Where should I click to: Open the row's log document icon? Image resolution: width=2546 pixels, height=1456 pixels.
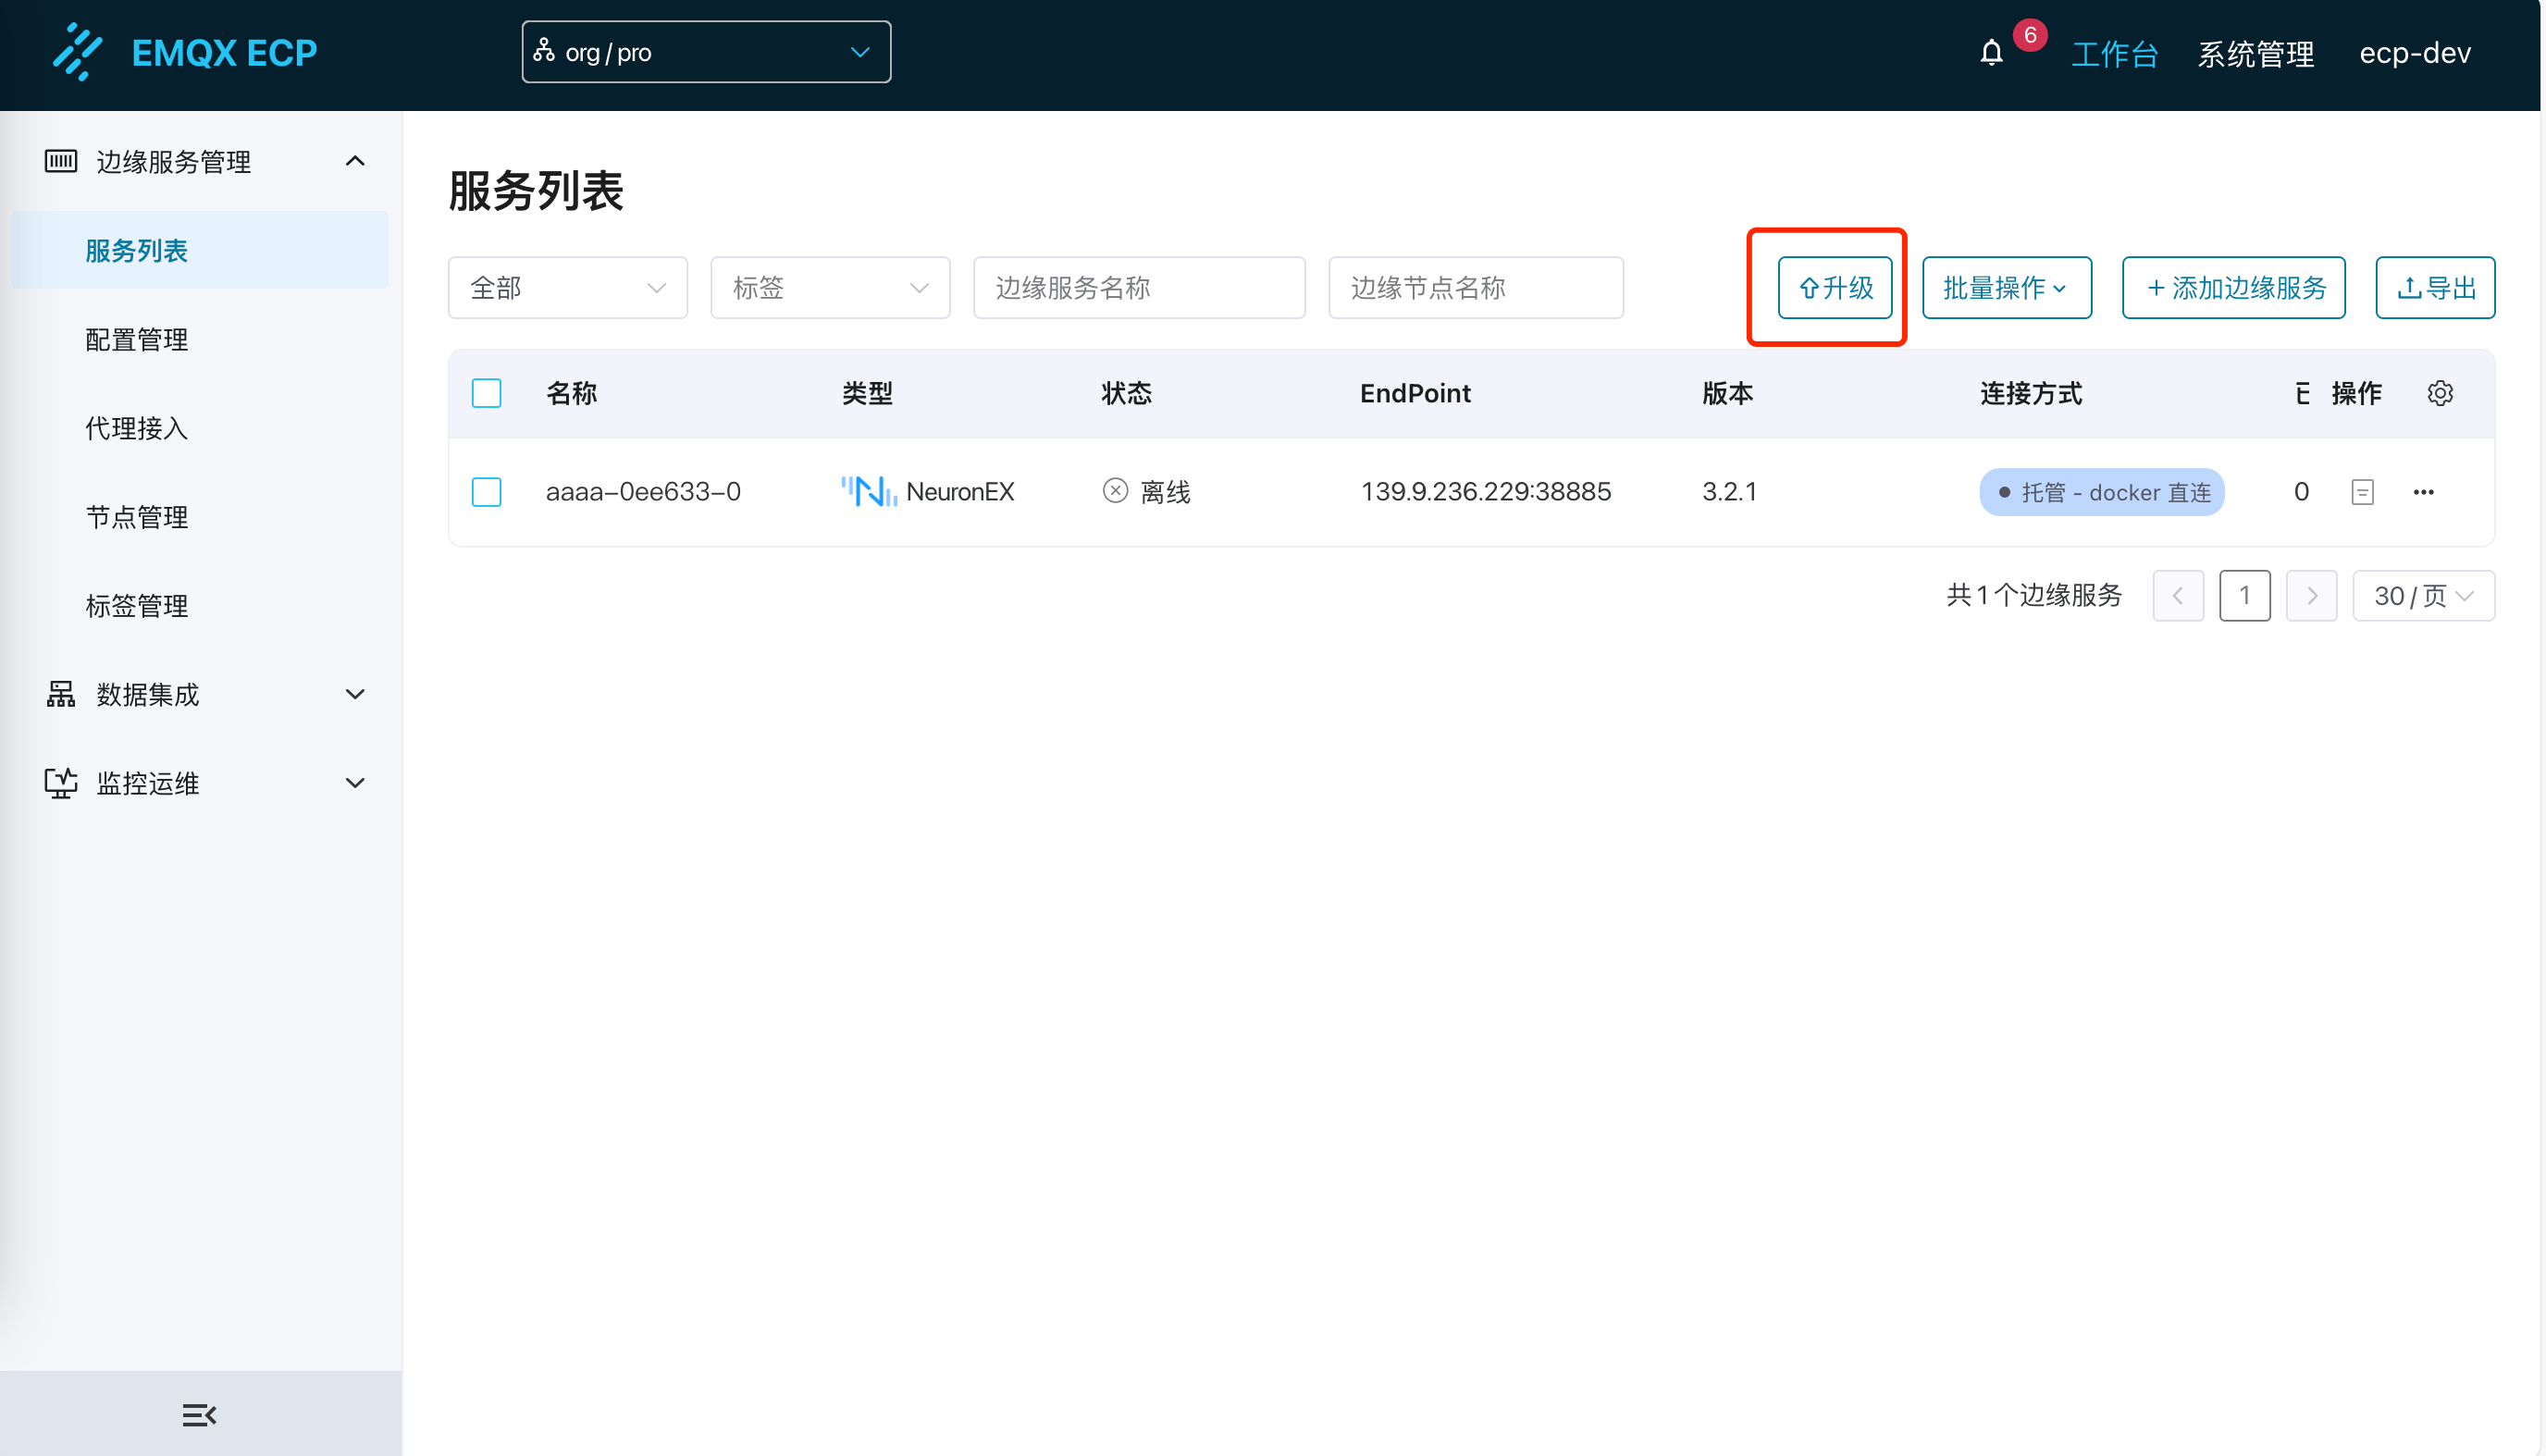point(2362,492)
